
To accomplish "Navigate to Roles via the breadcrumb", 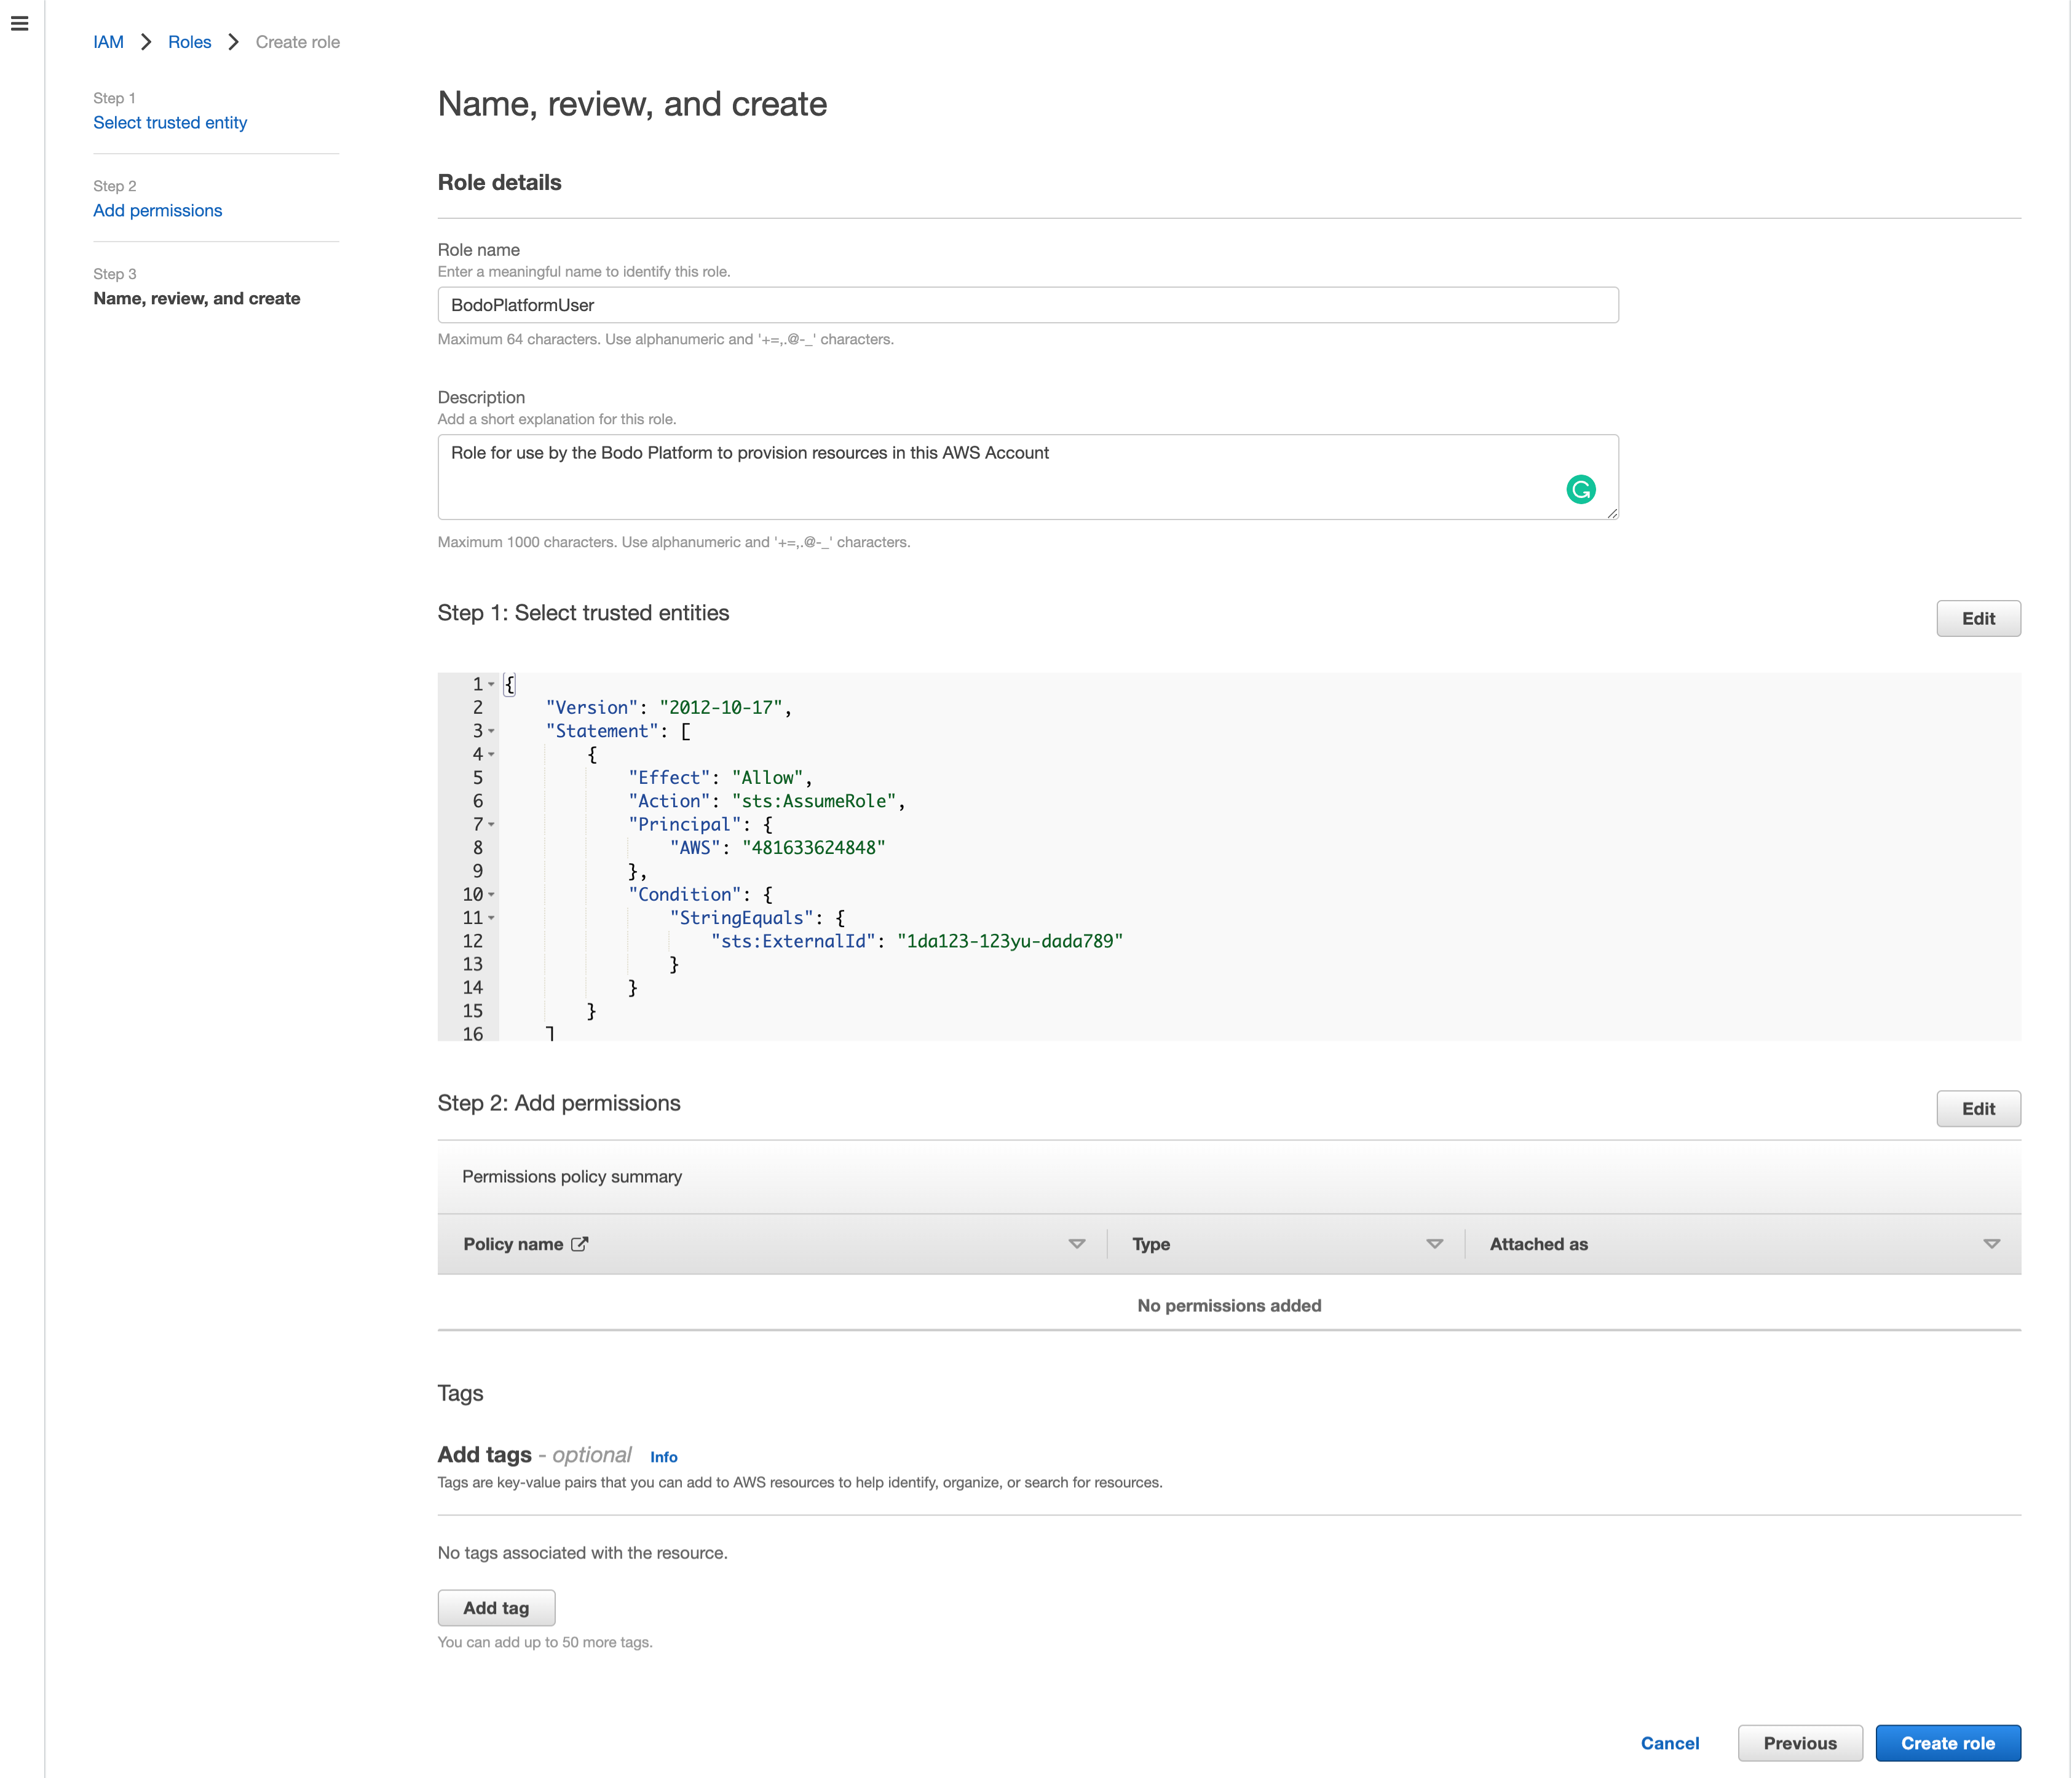I will click(189, 42).
